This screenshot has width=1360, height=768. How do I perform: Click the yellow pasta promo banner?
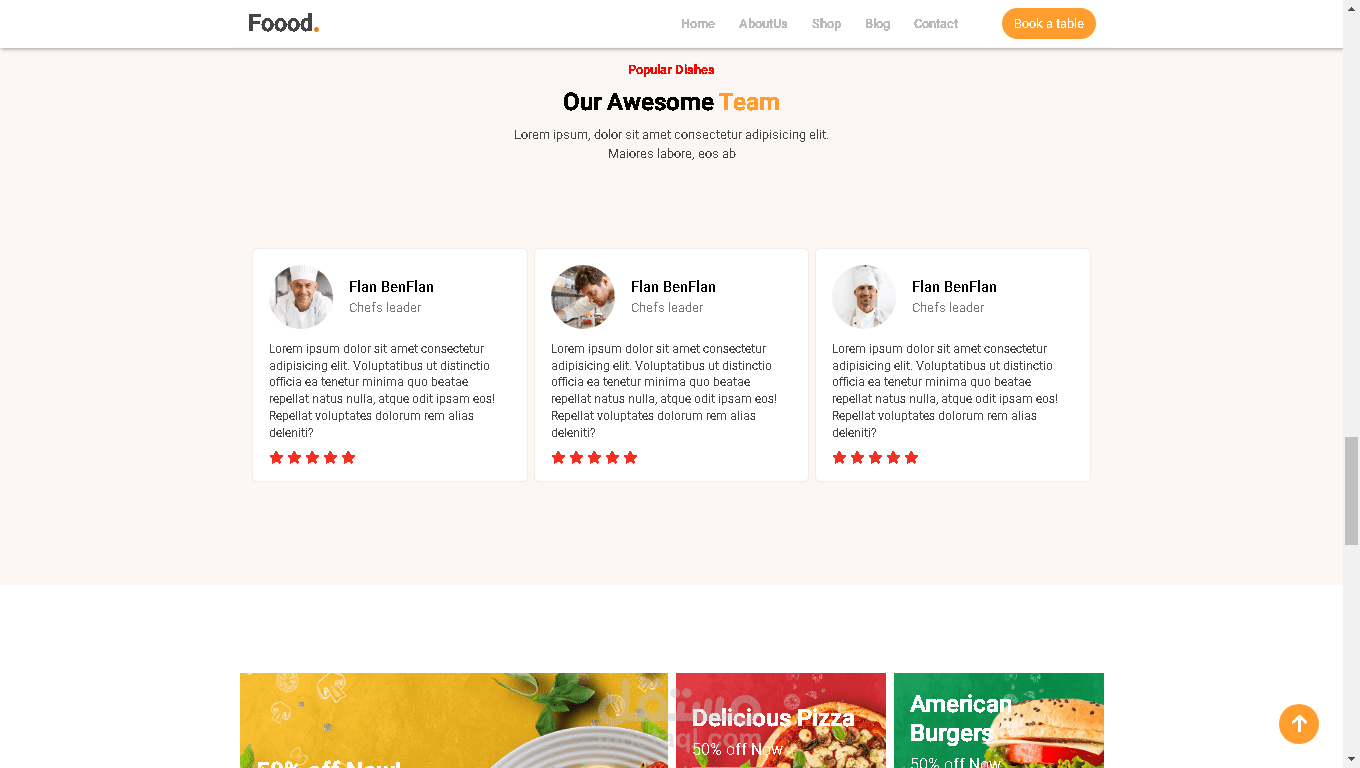[454, 720]
